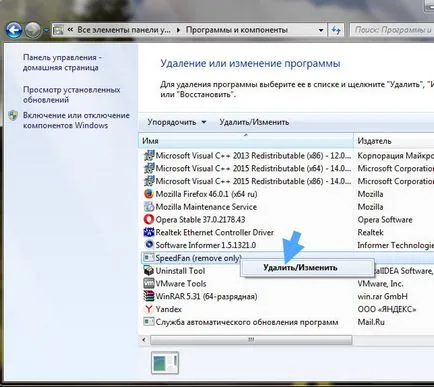Click the Mozilla Maintenance Service icon
The width and height of the screenshot is (434, 387).
point(149,207)
